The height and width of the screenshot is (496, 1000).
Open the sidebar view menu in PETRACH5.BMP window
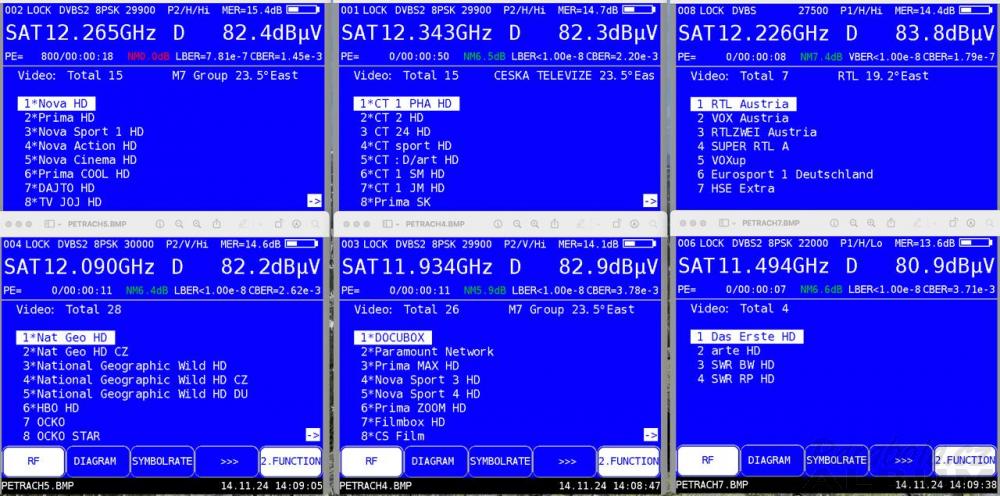52,224
